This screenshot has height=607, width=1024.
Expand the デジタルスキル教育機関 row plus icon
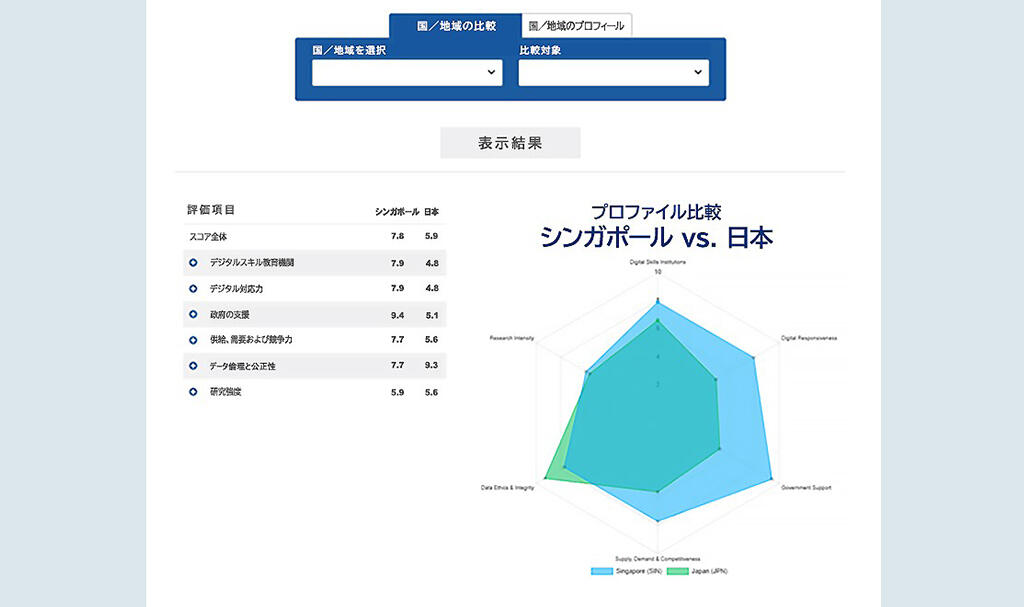(x=193, y=263)
